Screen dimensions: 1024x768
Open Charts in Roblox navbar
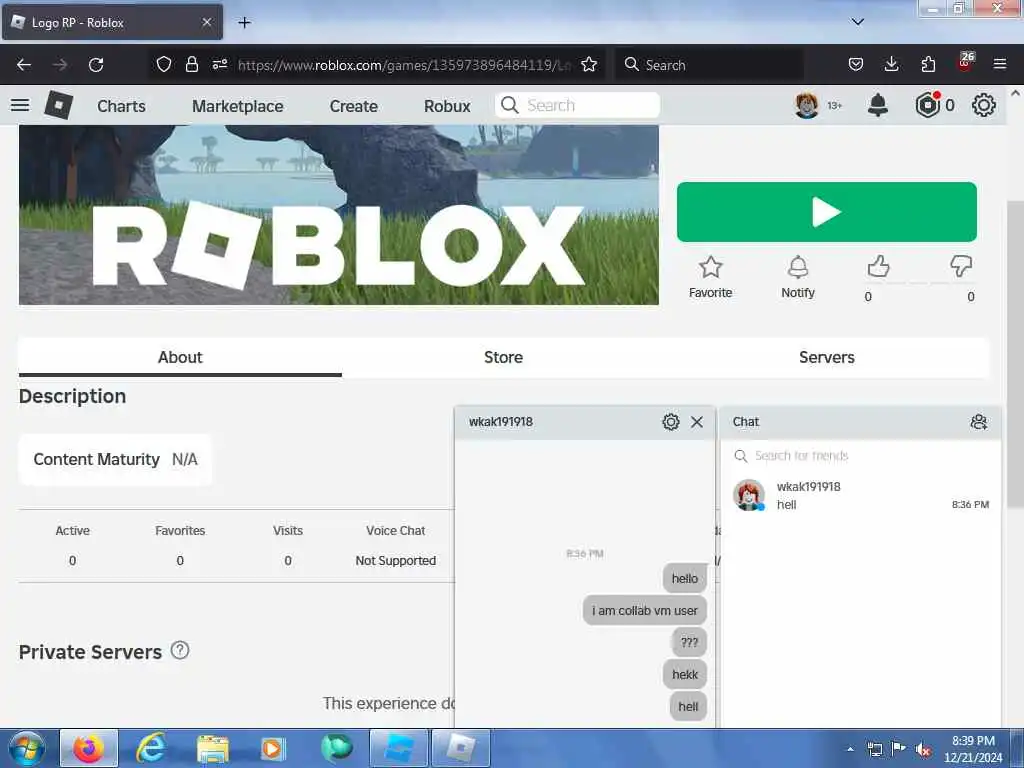tap(121, 106)
